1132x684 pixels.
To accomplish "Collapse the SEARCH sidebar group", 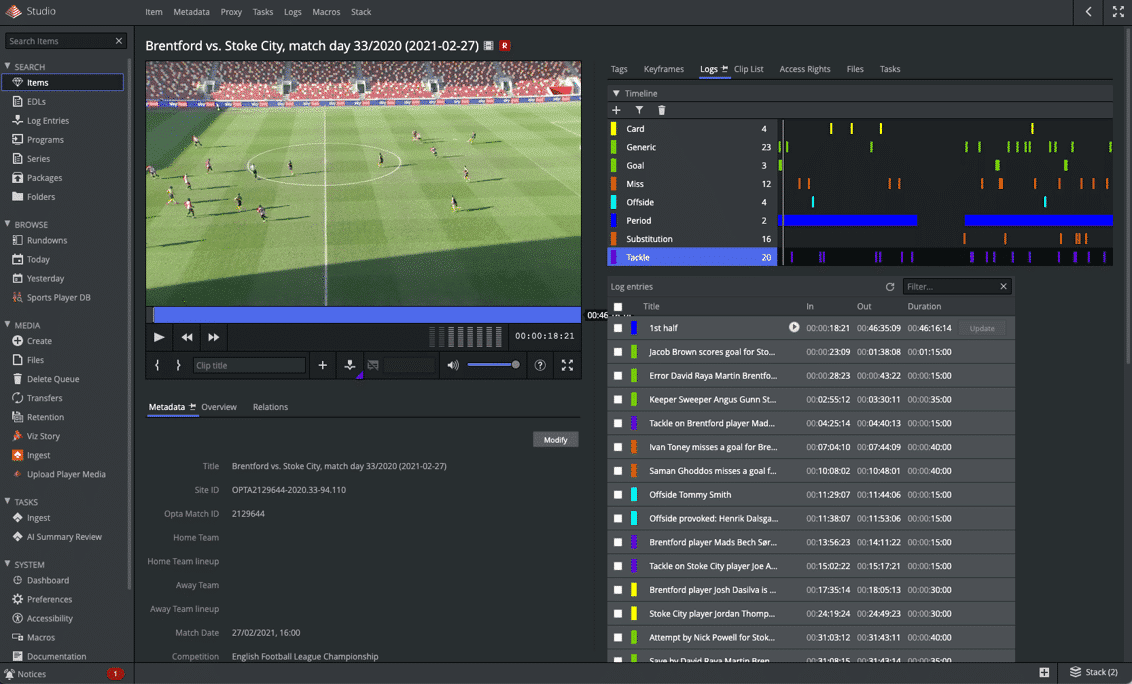I will click(8, 67).
